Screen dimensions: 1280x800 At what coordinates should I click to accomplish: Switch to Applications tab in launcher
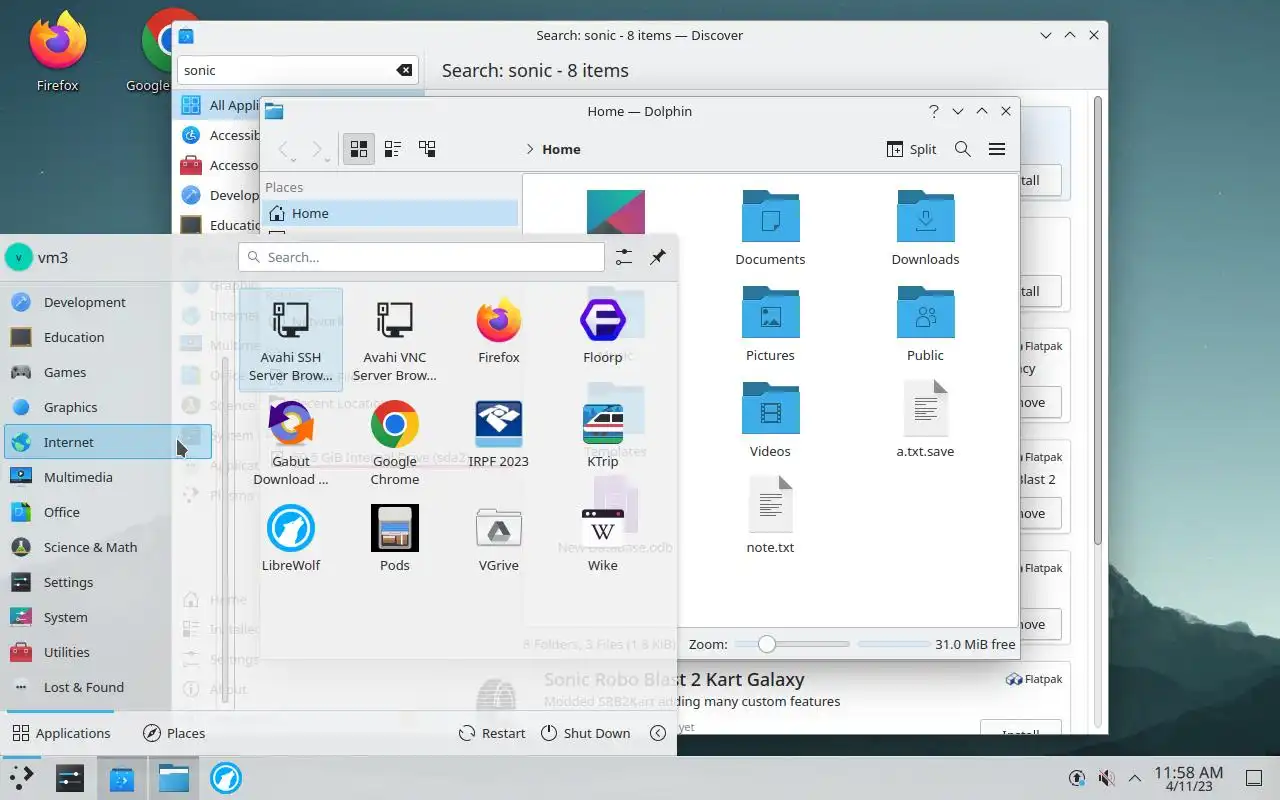pyautogui.click(x=61, y=733)
